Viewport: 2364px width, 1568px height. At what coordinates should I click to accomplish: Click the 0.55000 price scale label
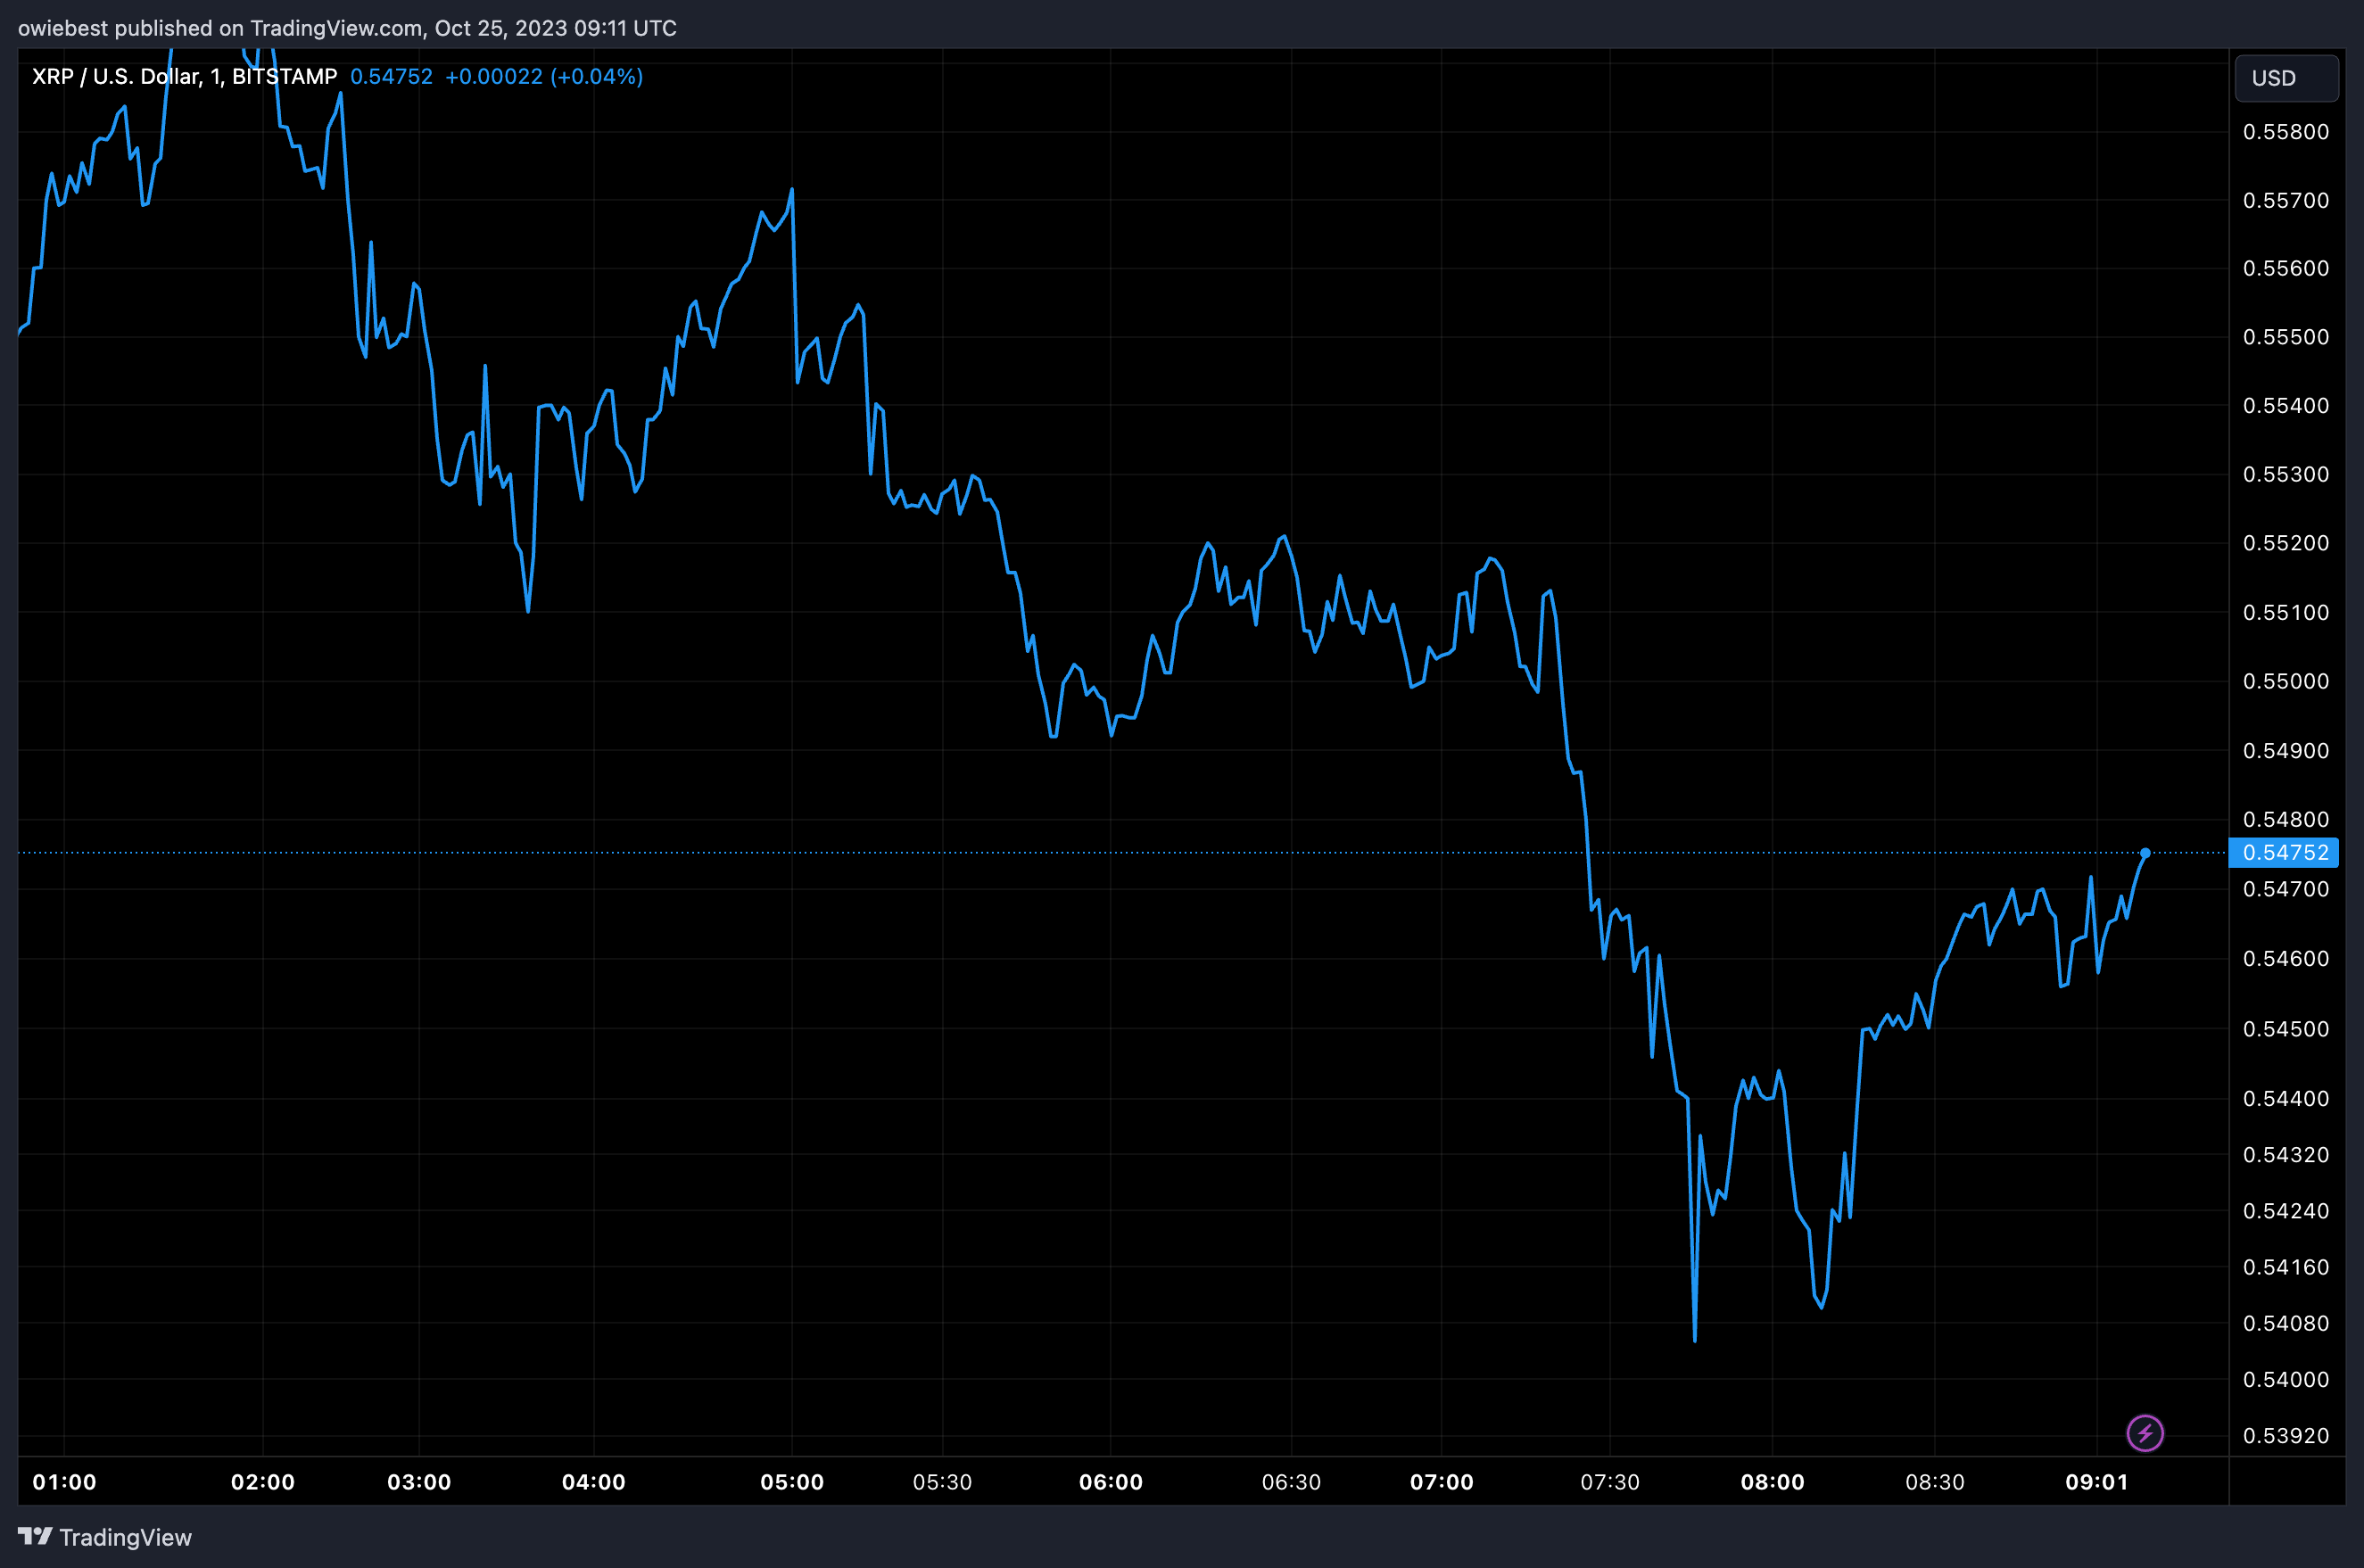coord(2285,681)
